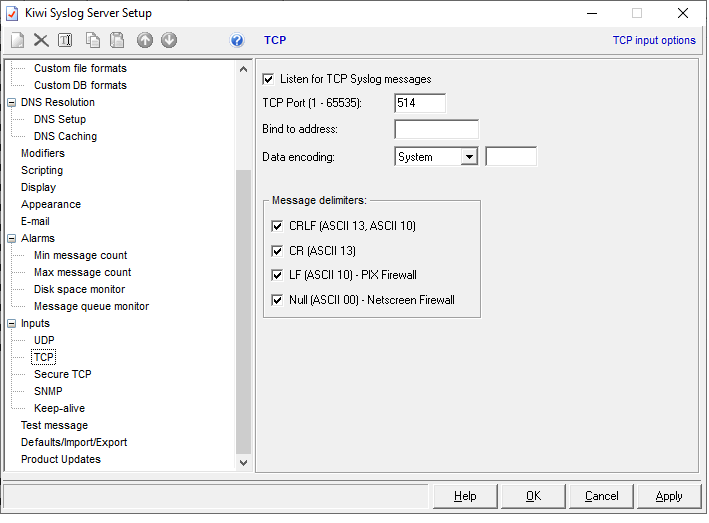709x523 pixels.
Task: Select the UDP input
Action: coord(44,340)
